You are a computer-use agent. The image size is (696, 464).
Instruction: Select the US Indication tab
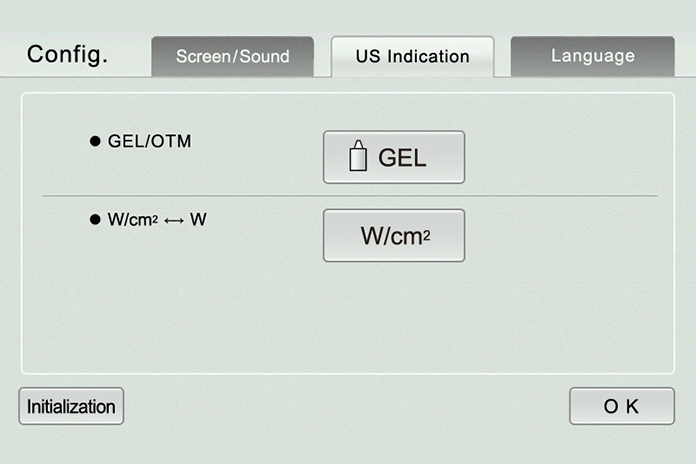(412, 56)
